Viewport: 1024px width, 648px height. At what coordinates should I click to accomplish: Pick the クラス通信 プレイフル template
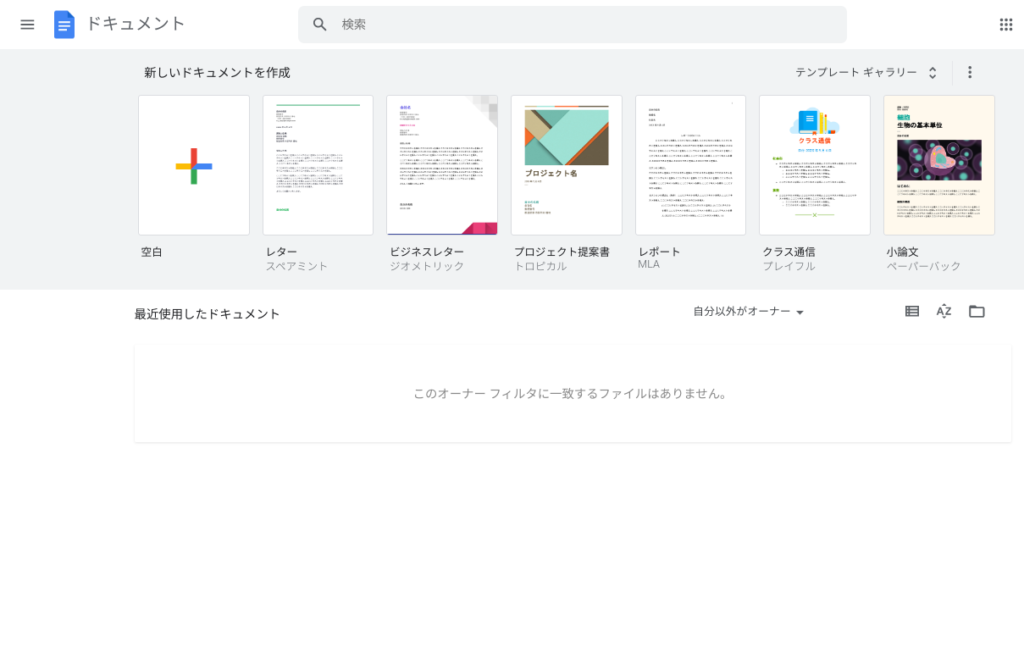coord(814,165)
